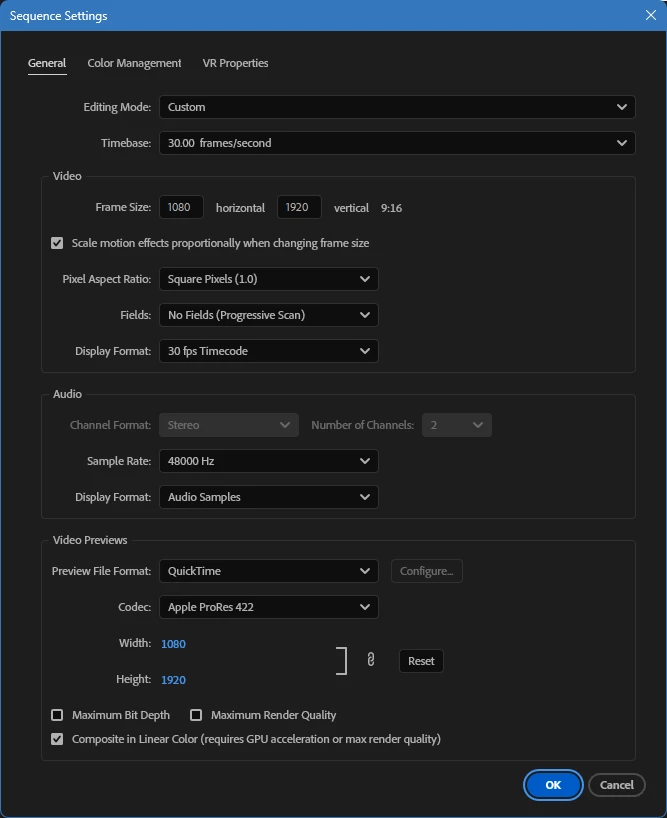The height and width of the screenshot is (818, 667).
Task: Click the Video Previews section label
Action: pos(90,540)
